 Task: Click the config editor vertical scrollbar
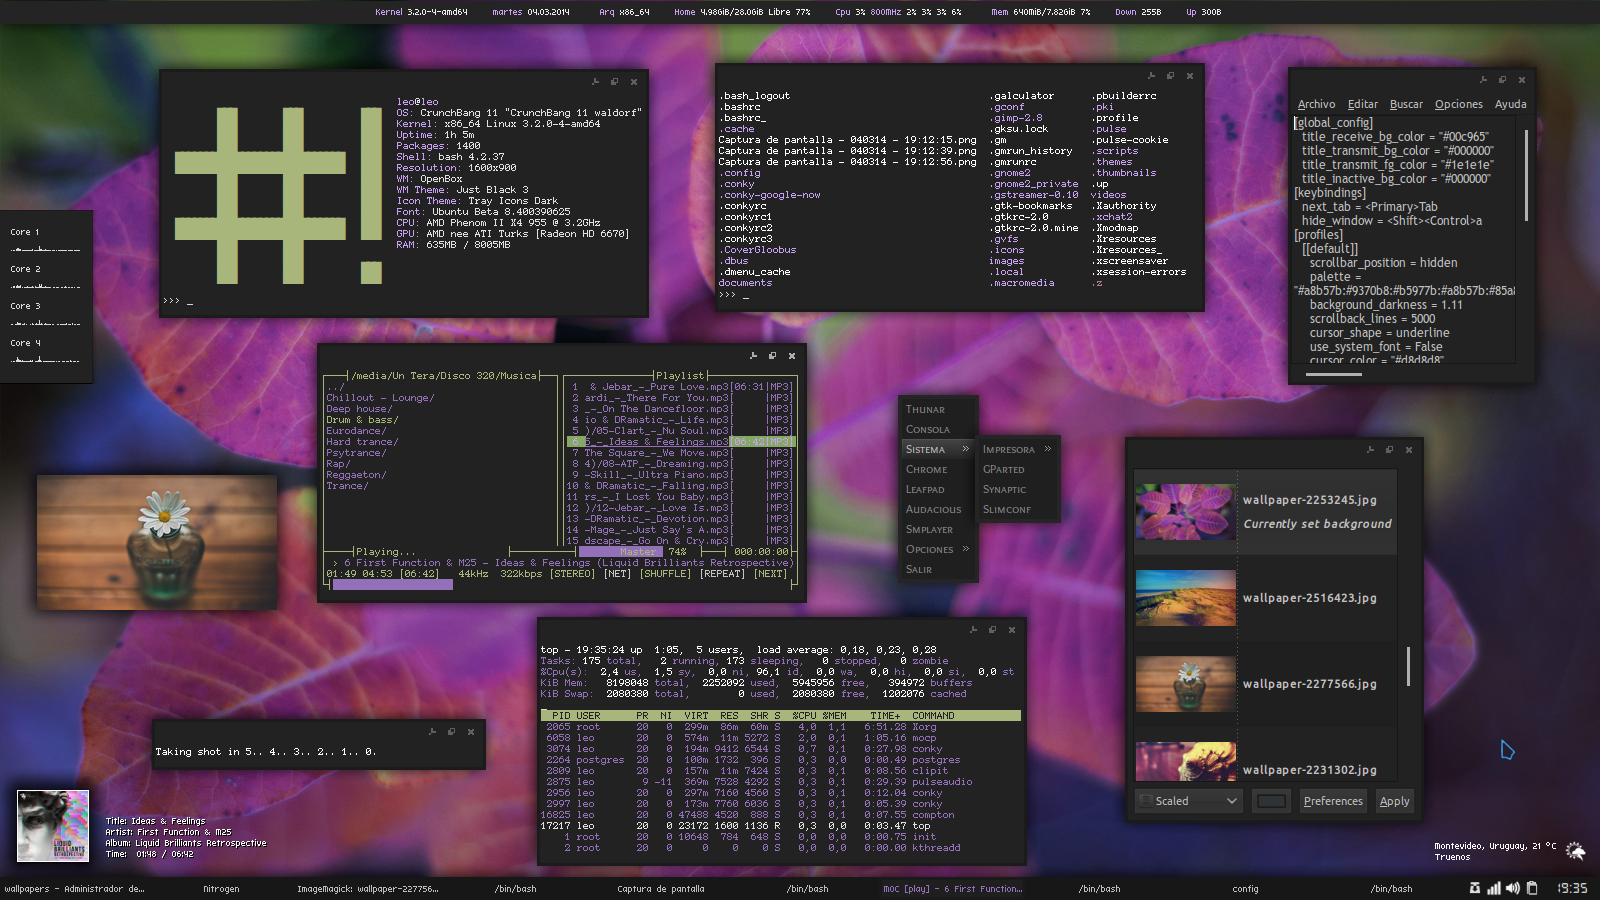[1526, 175]
